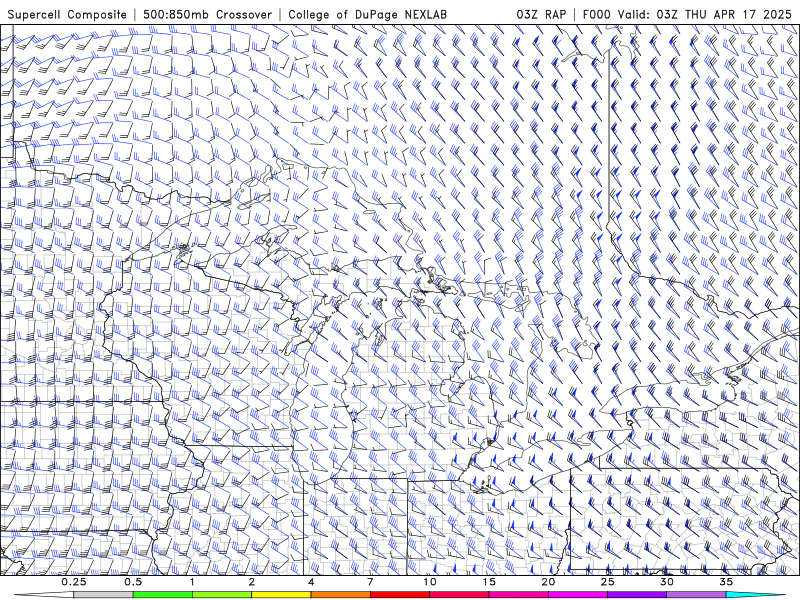The width and height of the screenshot is (800, 600).
Task: Click the legend value 30
Action: pyautogui.click(x=667, y=582)
